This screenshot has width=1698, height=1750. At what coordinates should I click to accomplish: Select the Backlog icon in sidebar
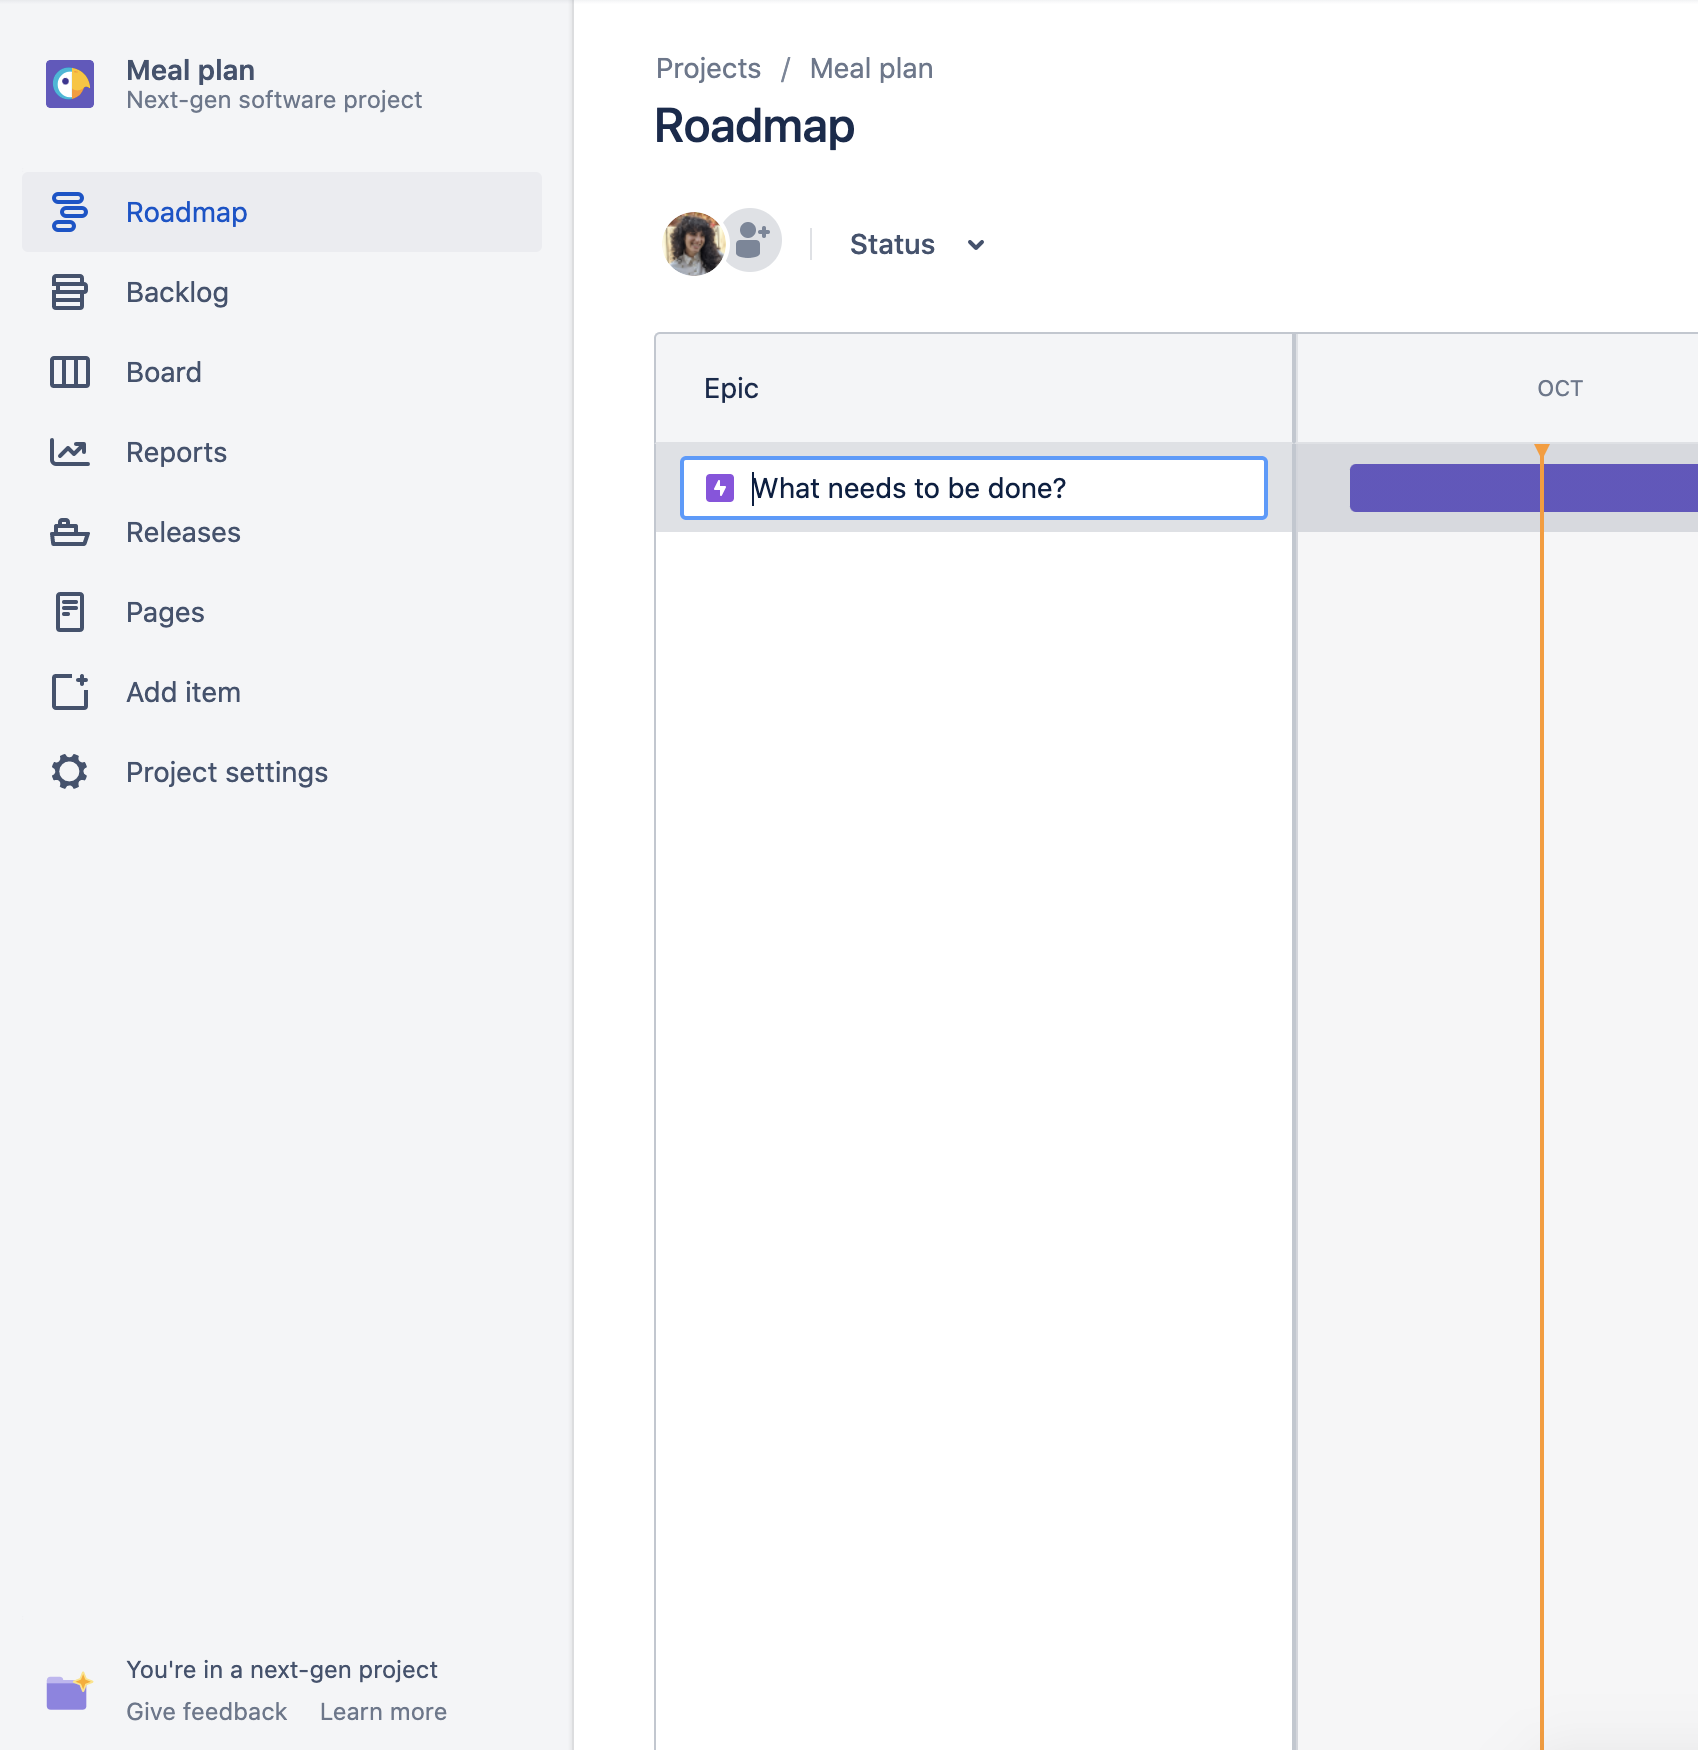point(67,292)
